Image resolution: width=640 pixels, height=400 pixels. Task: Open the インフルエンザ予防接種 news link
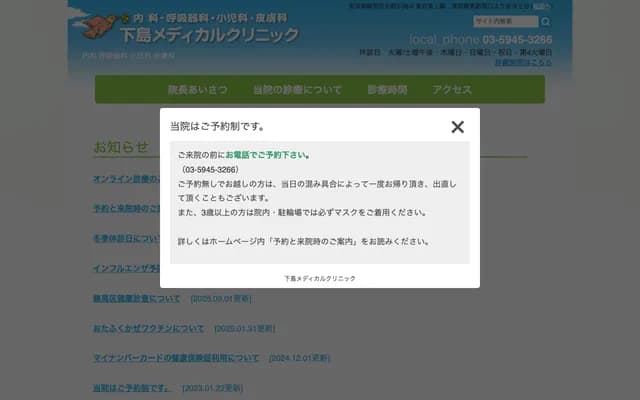[126, 268]
